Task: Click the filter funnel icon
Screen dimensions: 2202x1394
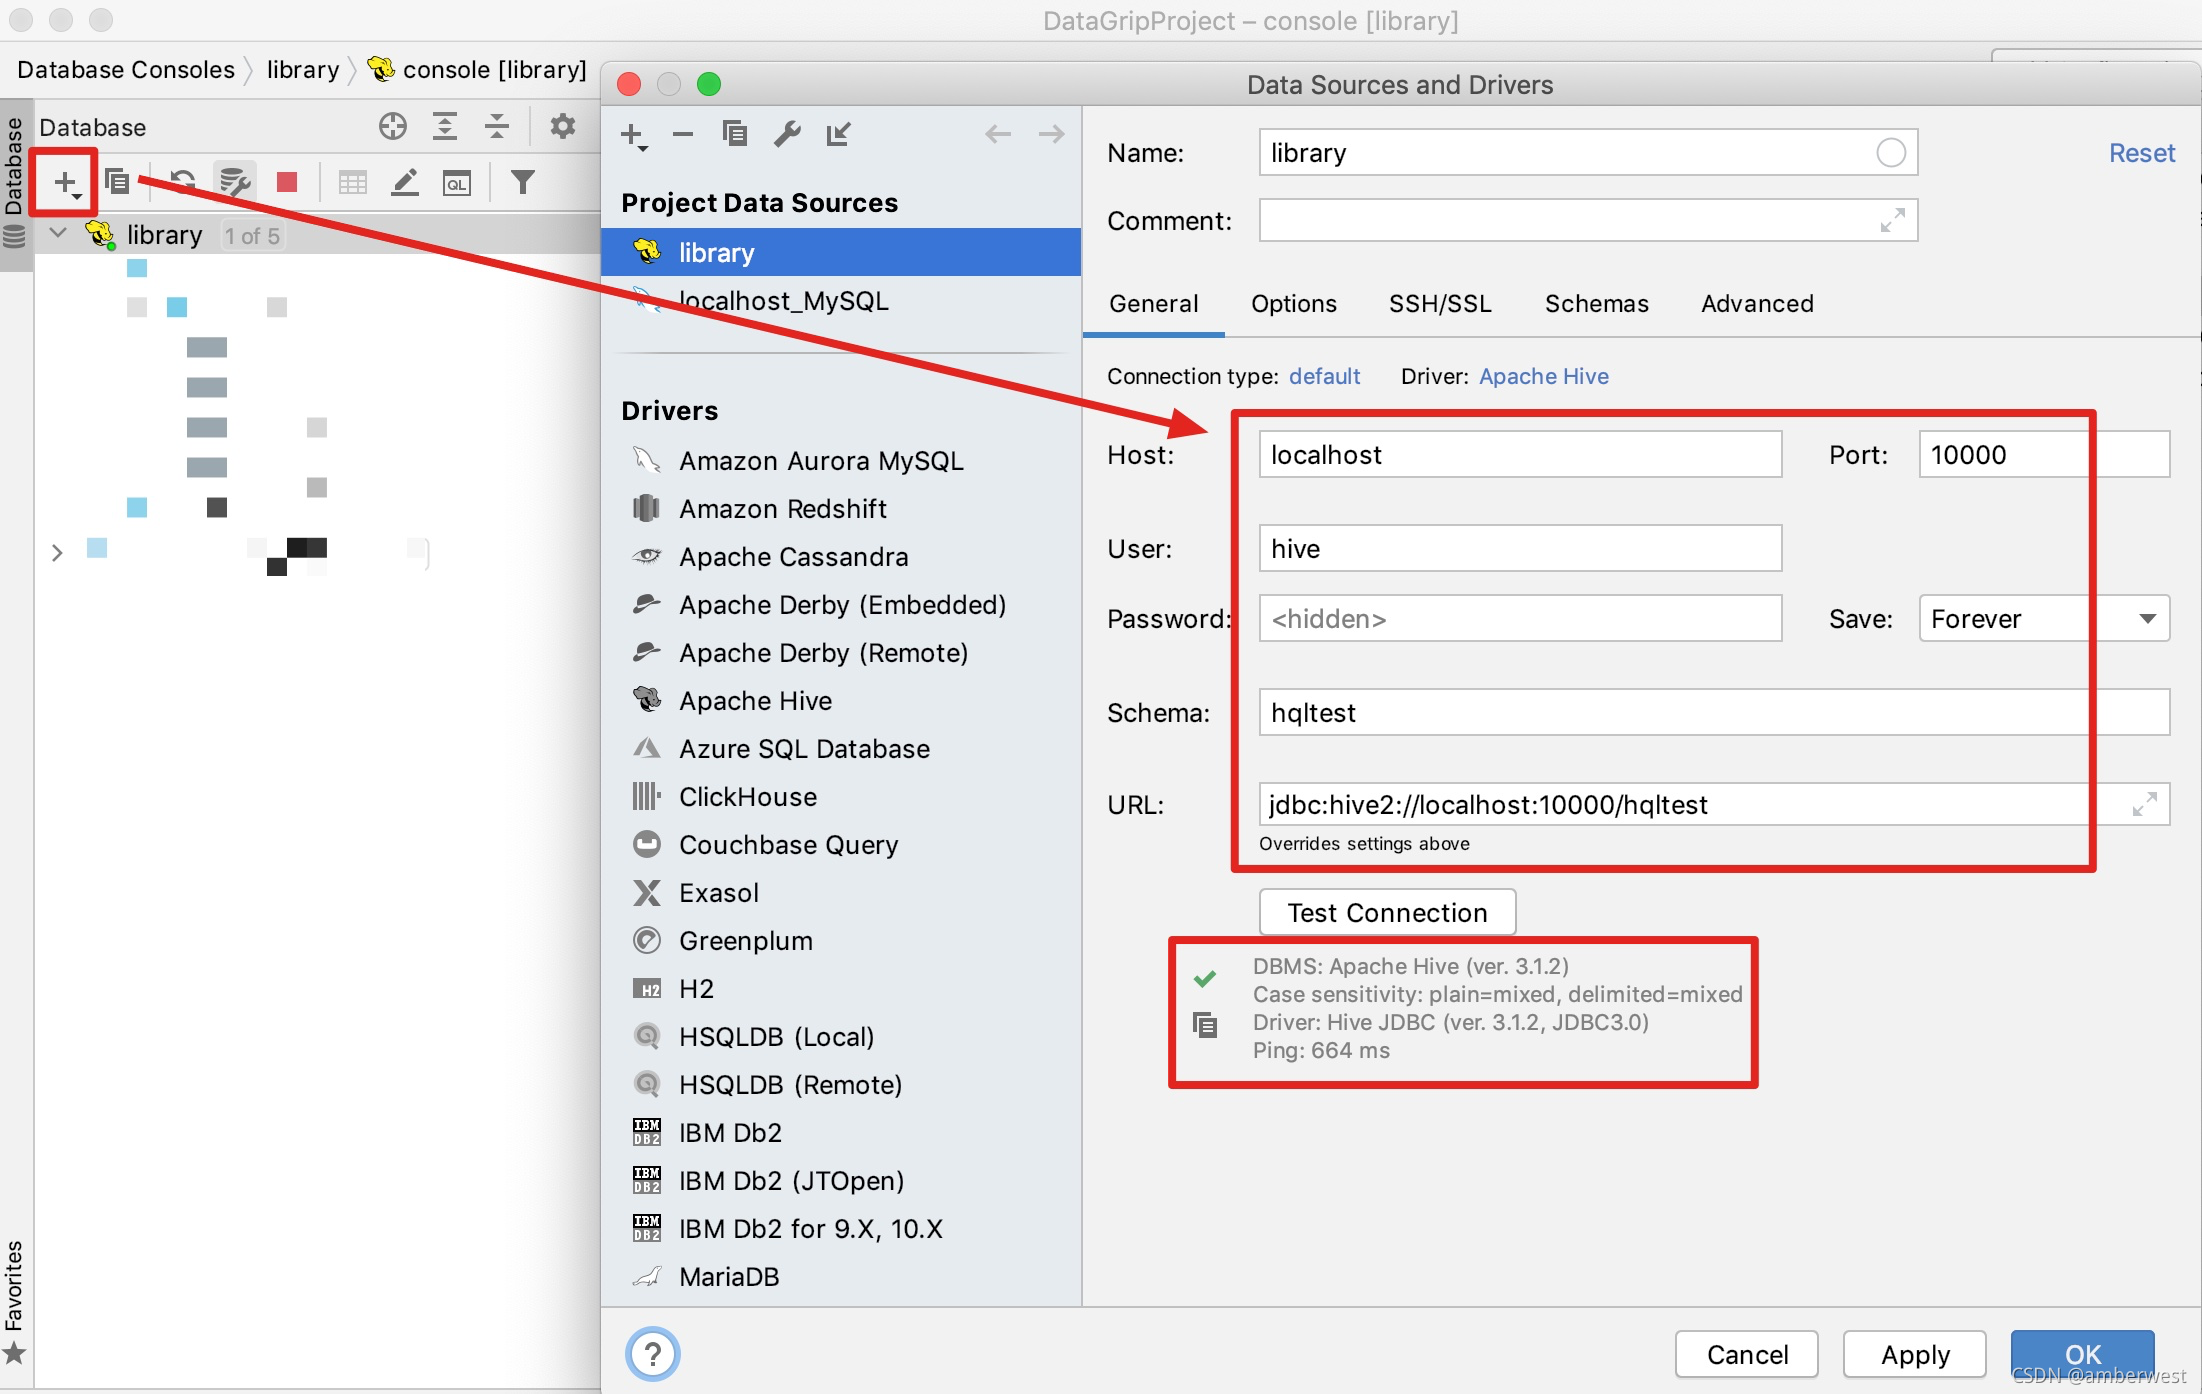Action: coord(522,182)
